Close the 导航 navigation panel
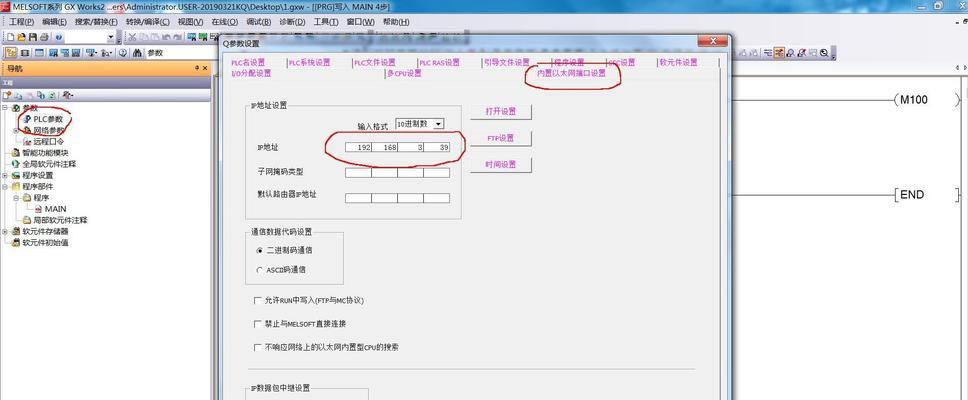968x400 pixels. [206, 68]
